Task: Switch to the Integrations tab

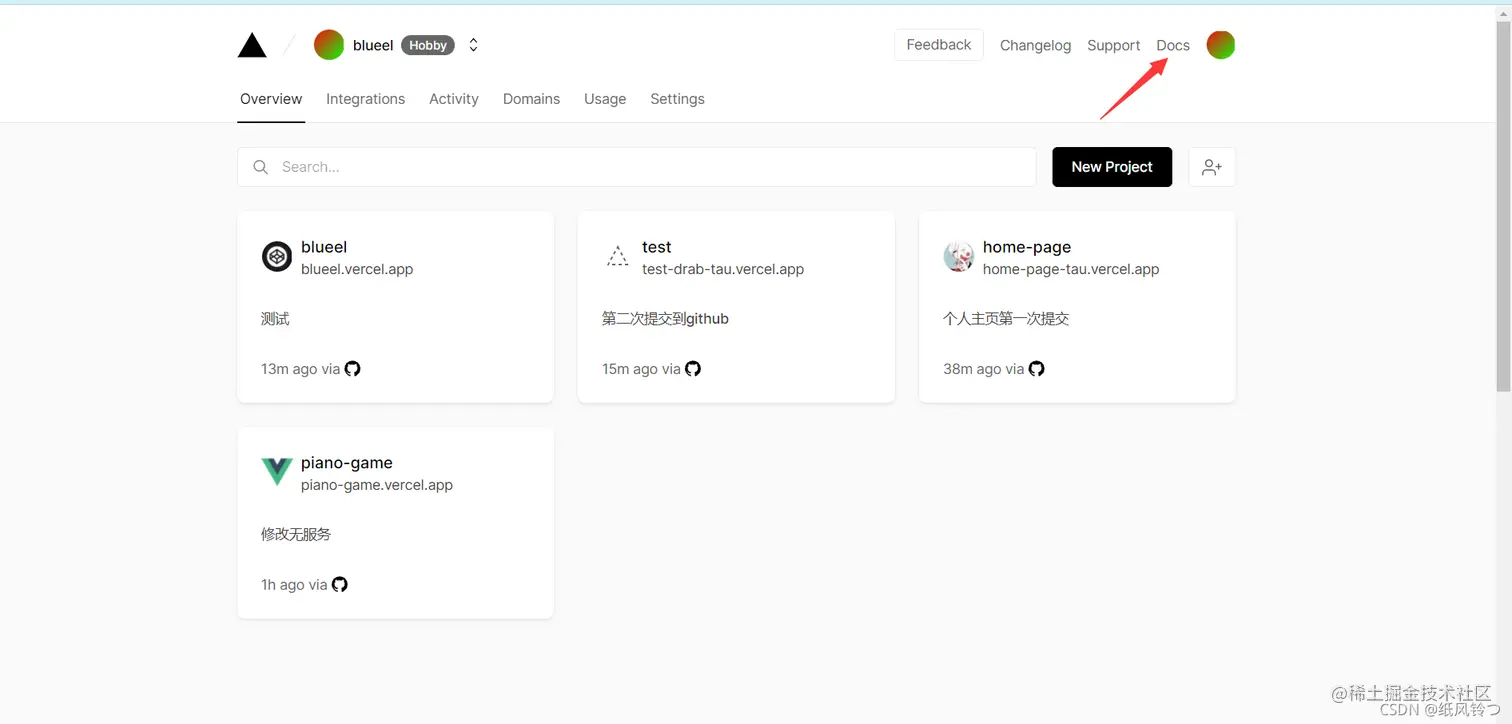Action: click(365, 99)
